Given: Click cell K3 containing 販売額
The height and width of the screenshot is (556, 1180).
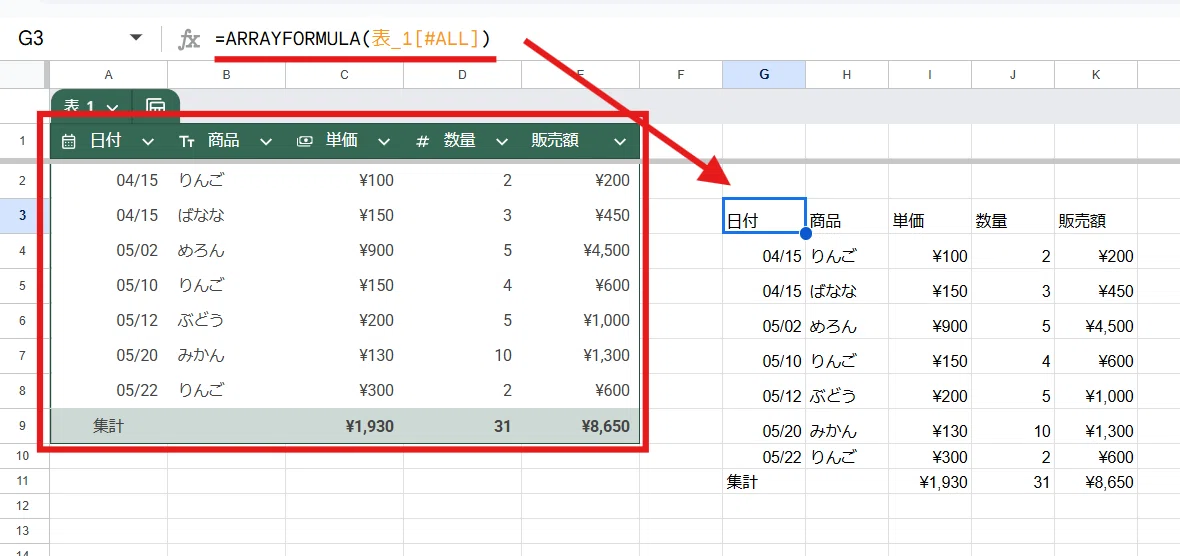Looking at the screenshot, I should (1096, 216).
